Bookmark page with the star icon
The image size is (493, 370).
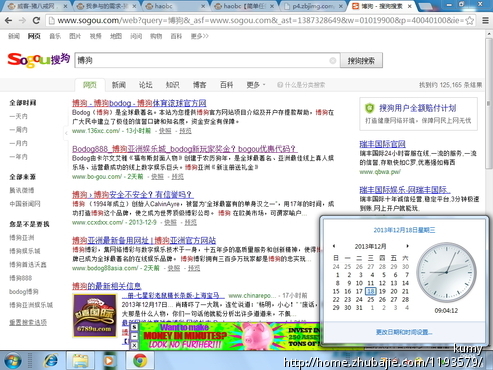[470, 21]
